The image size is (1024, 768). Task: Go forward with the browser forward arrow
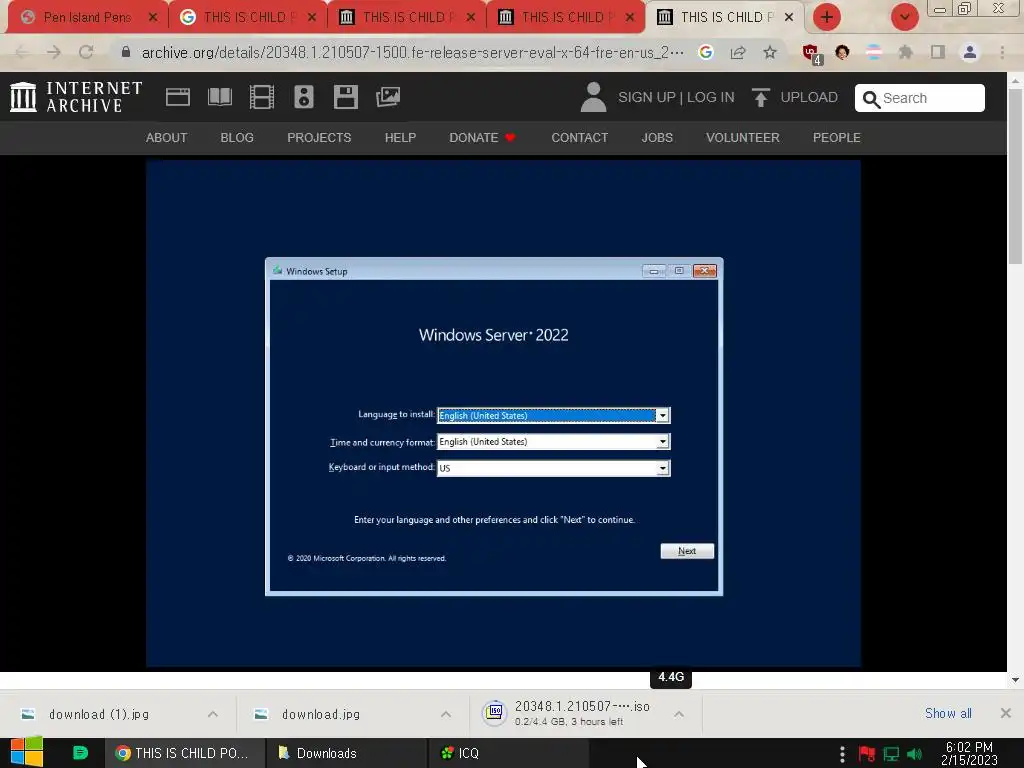[x=54, y=52]
